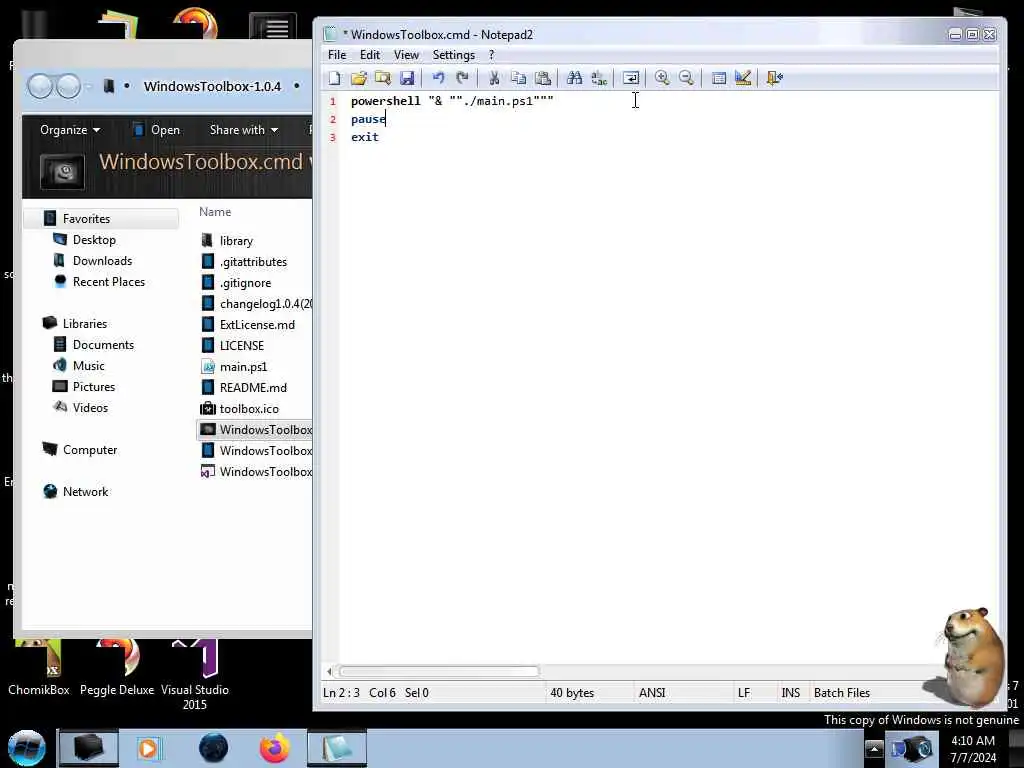1024x768 pixels.
Task: Open the Share with dropdown in Explorer
Action: click(x=244, y=130)
